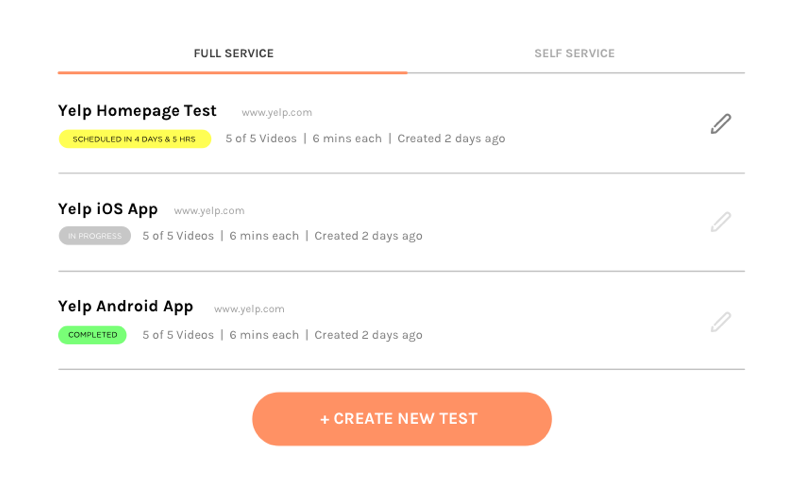The image size is (805, 492).
Task: Select 5 of 5 Videos under iOS App
Action: [178, 236]
